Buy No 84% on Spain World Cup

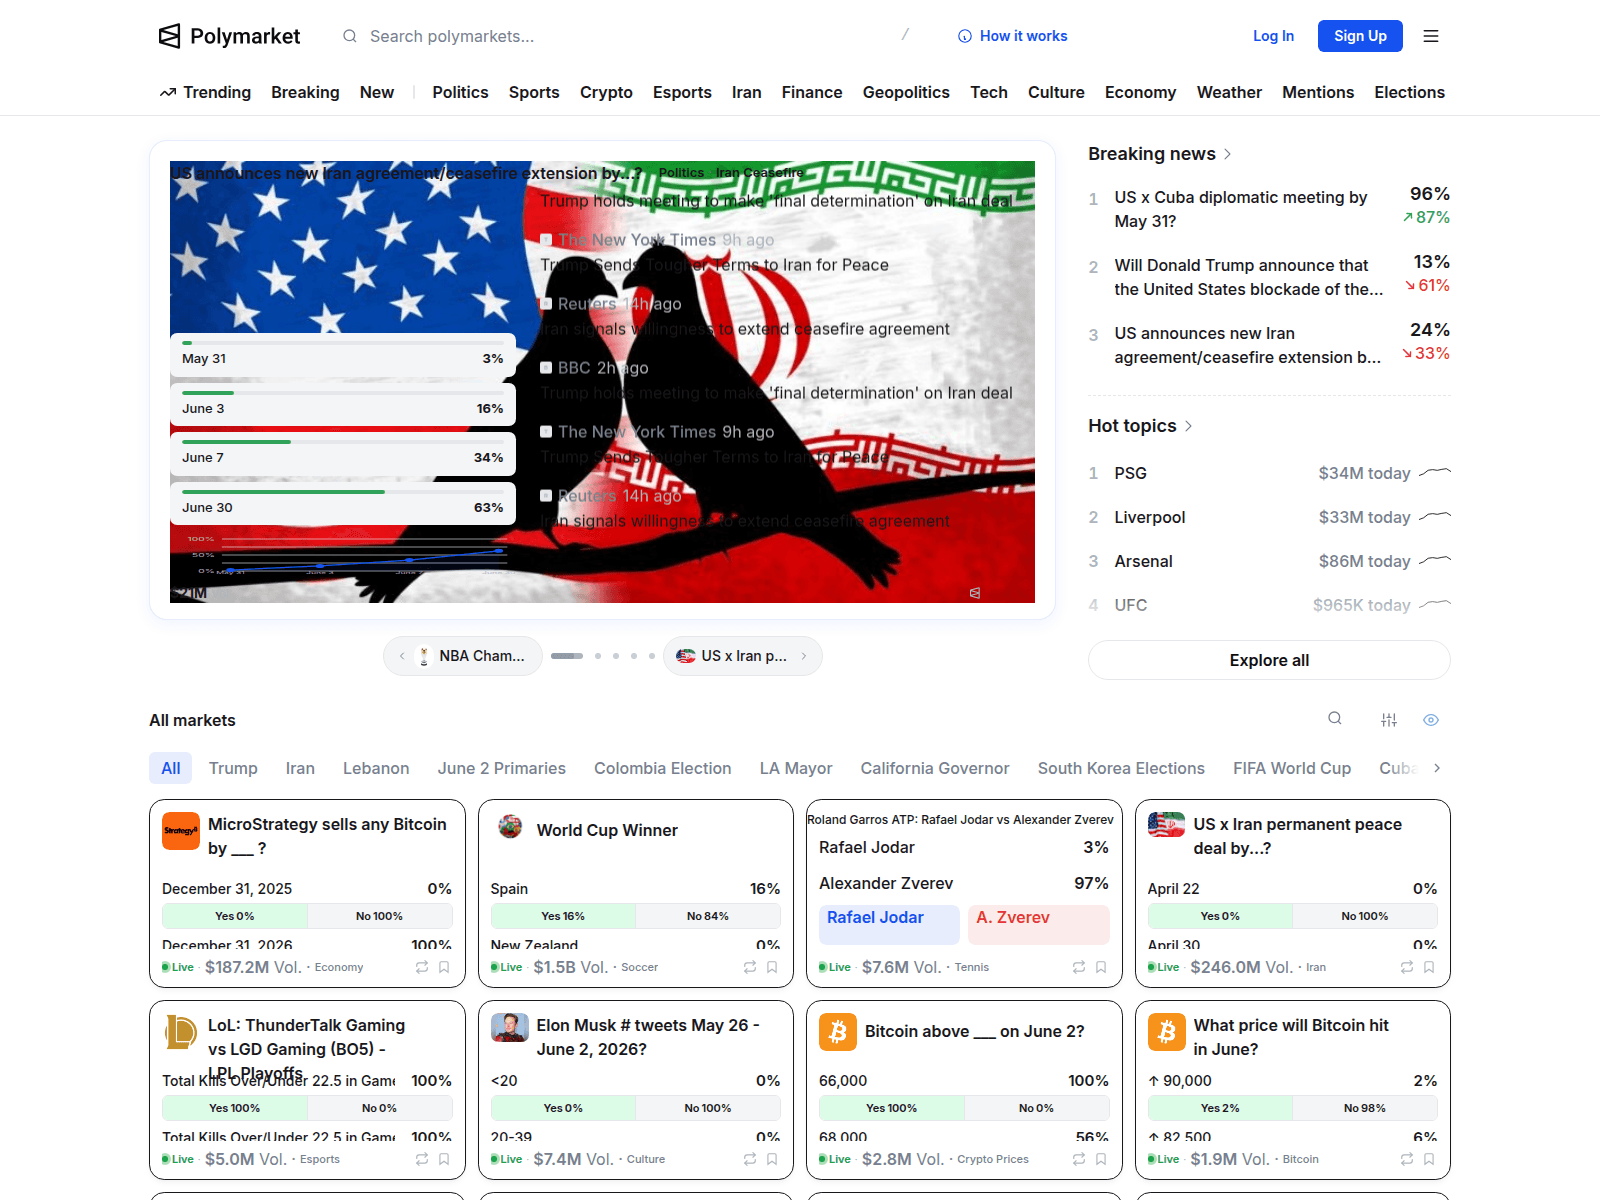[x=708, y=916]
